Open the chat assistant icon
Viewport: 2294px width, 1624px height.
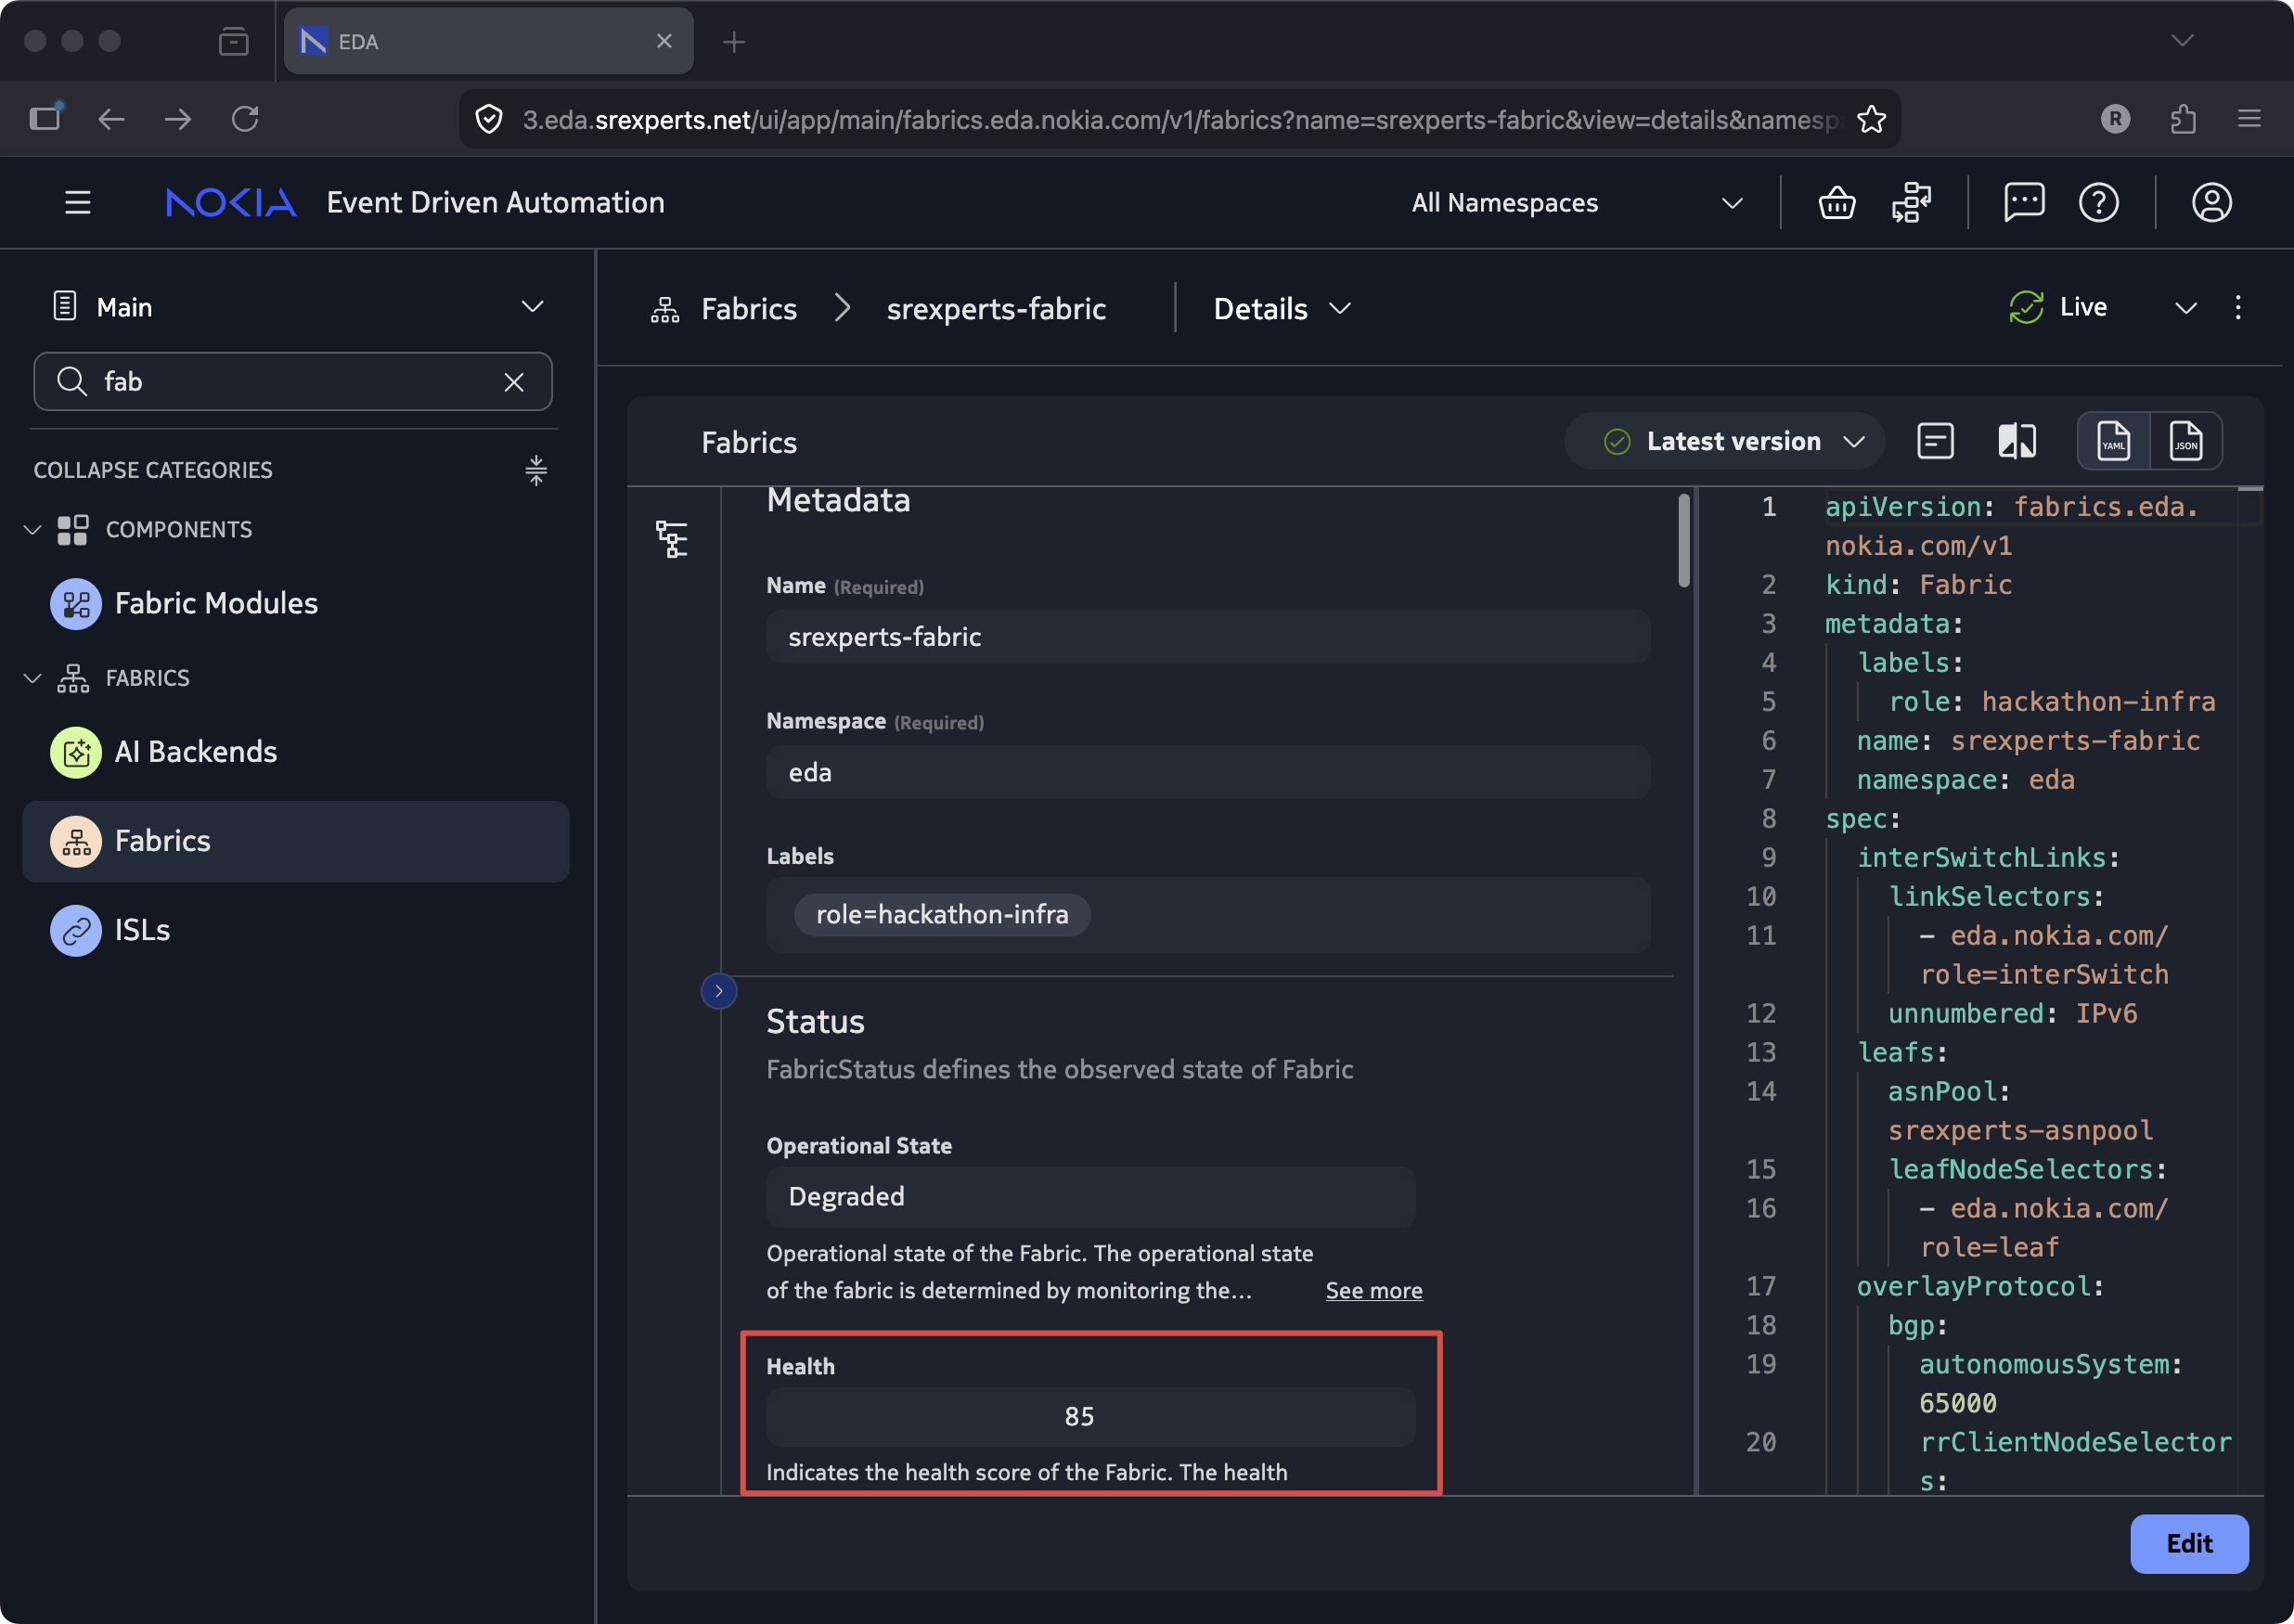2024,203
